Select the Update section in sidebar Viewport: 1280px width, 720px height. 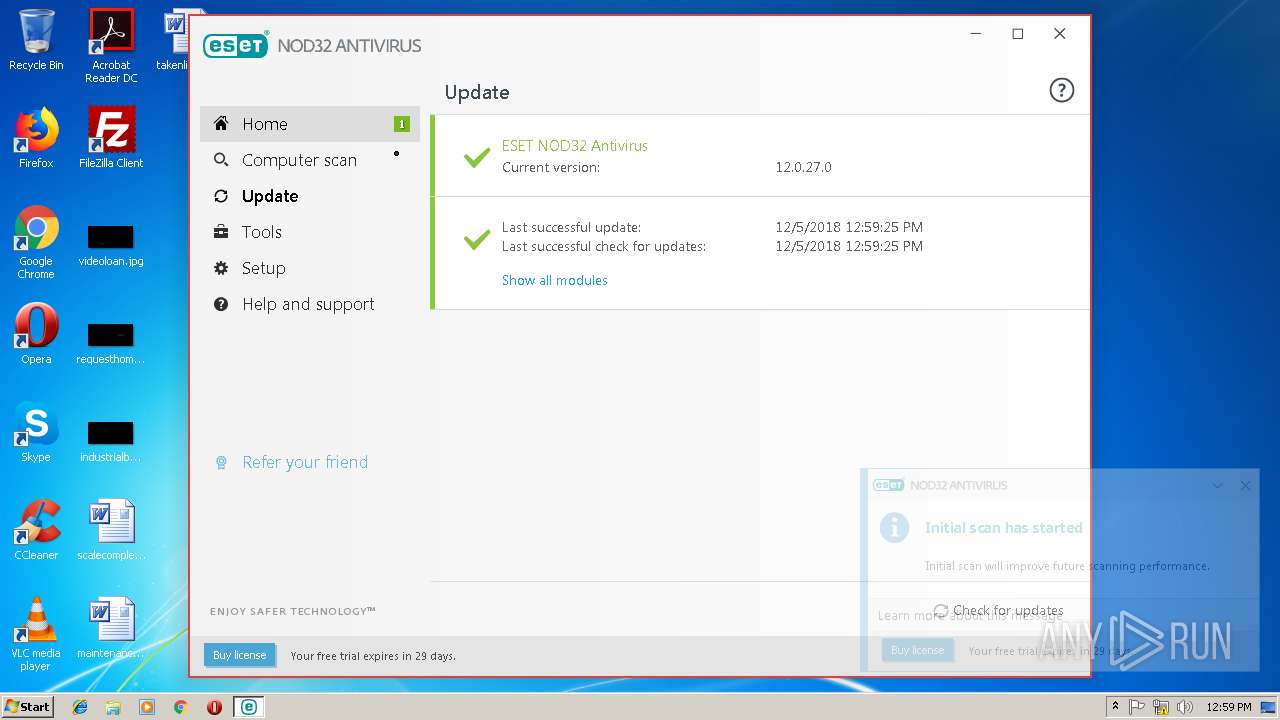310,196
